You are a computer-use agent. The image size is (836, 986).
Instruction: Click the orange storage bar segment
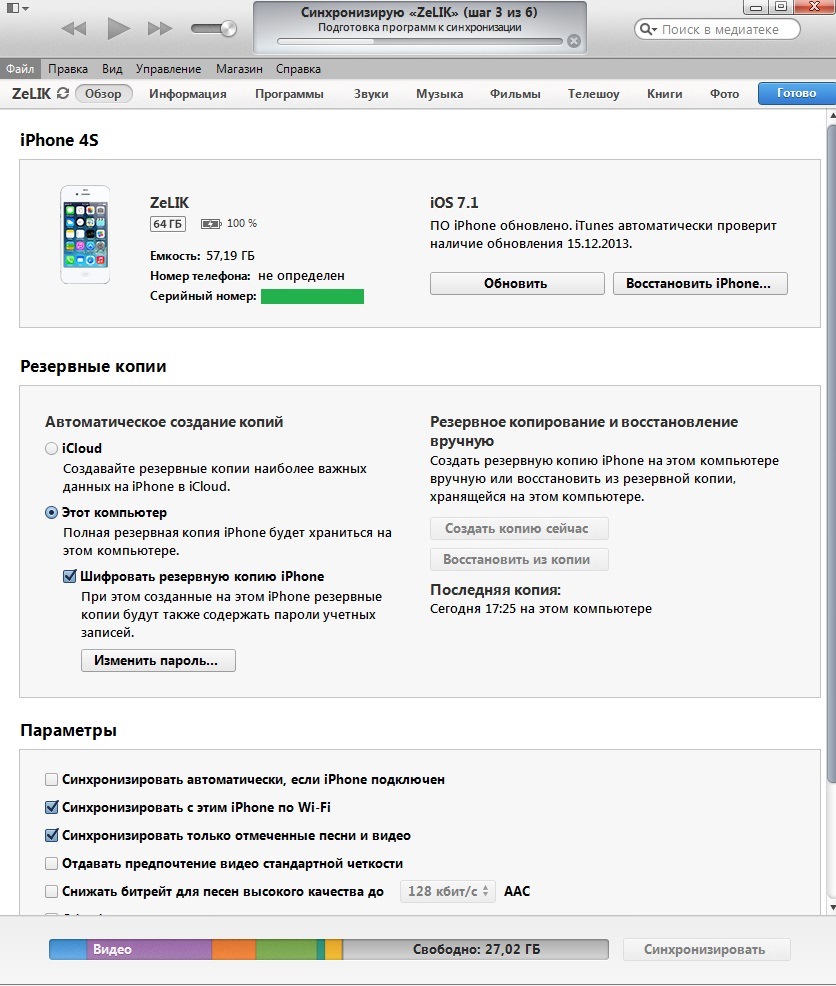[234, 950]
